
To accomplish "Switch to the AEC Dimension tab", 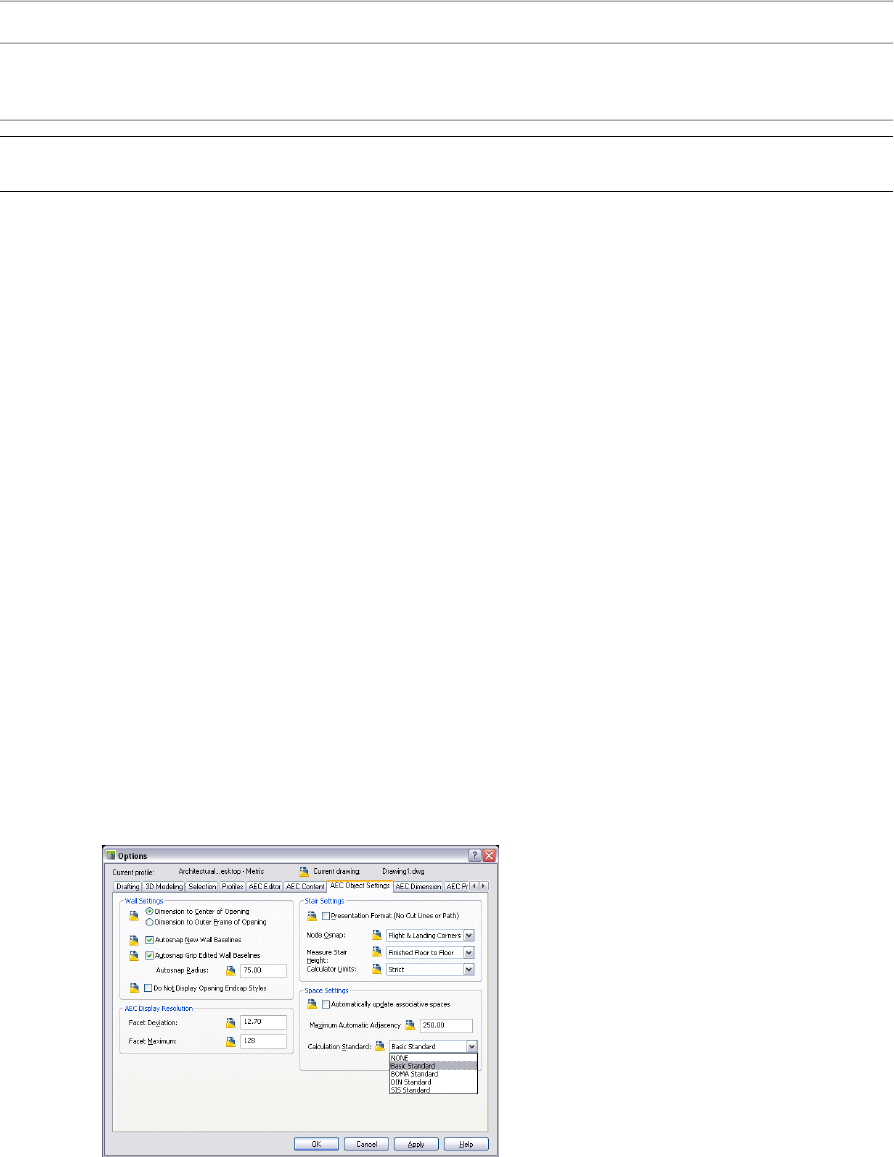I will [x=418, y=886].
